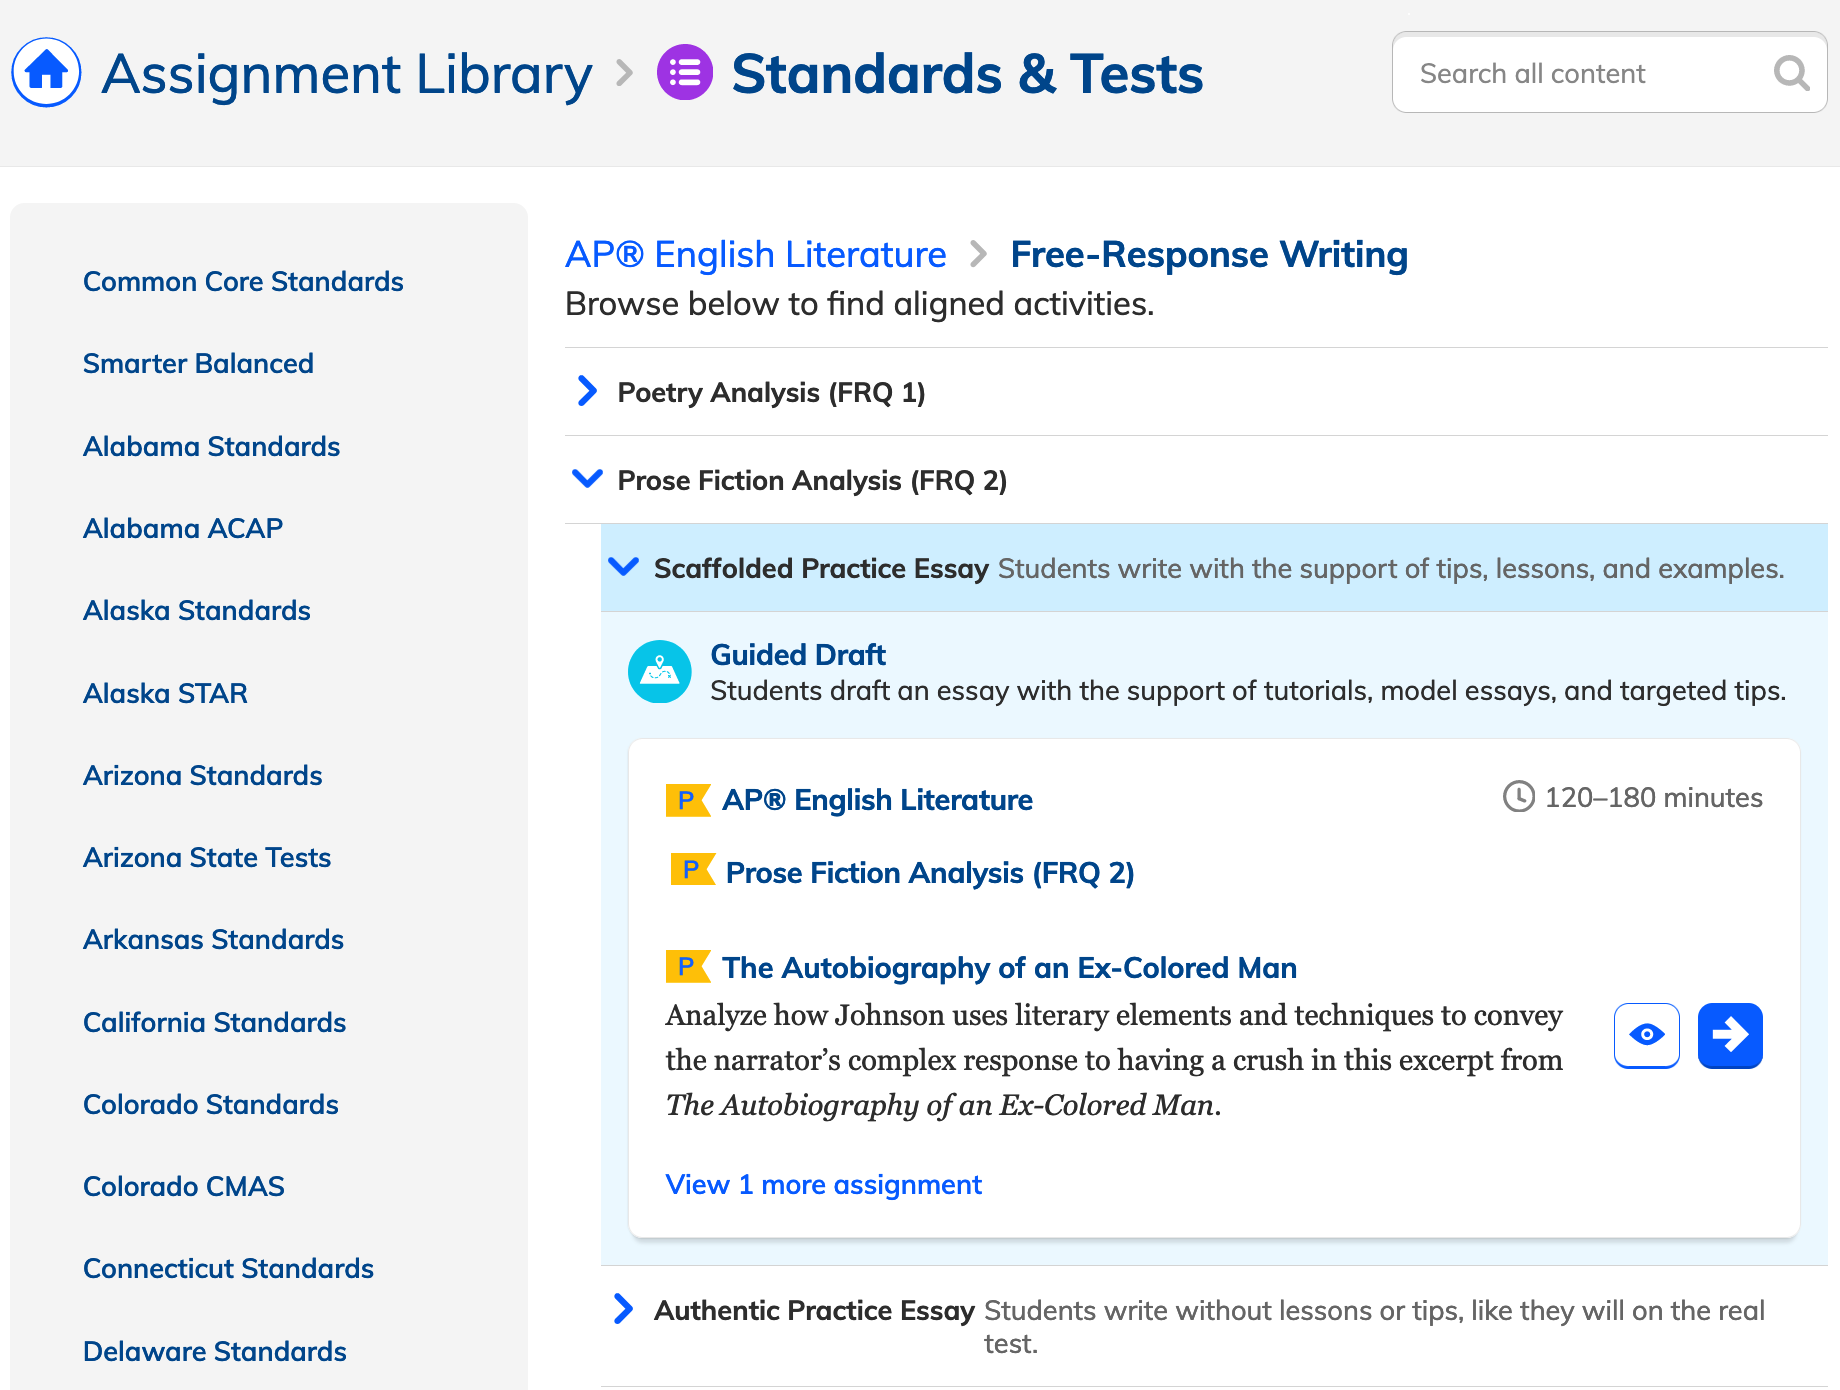The image size is (1840, 1390).
Task: Select Alaska STAR in sidebar
Action: pyautogui.click(x=165, y=693)
